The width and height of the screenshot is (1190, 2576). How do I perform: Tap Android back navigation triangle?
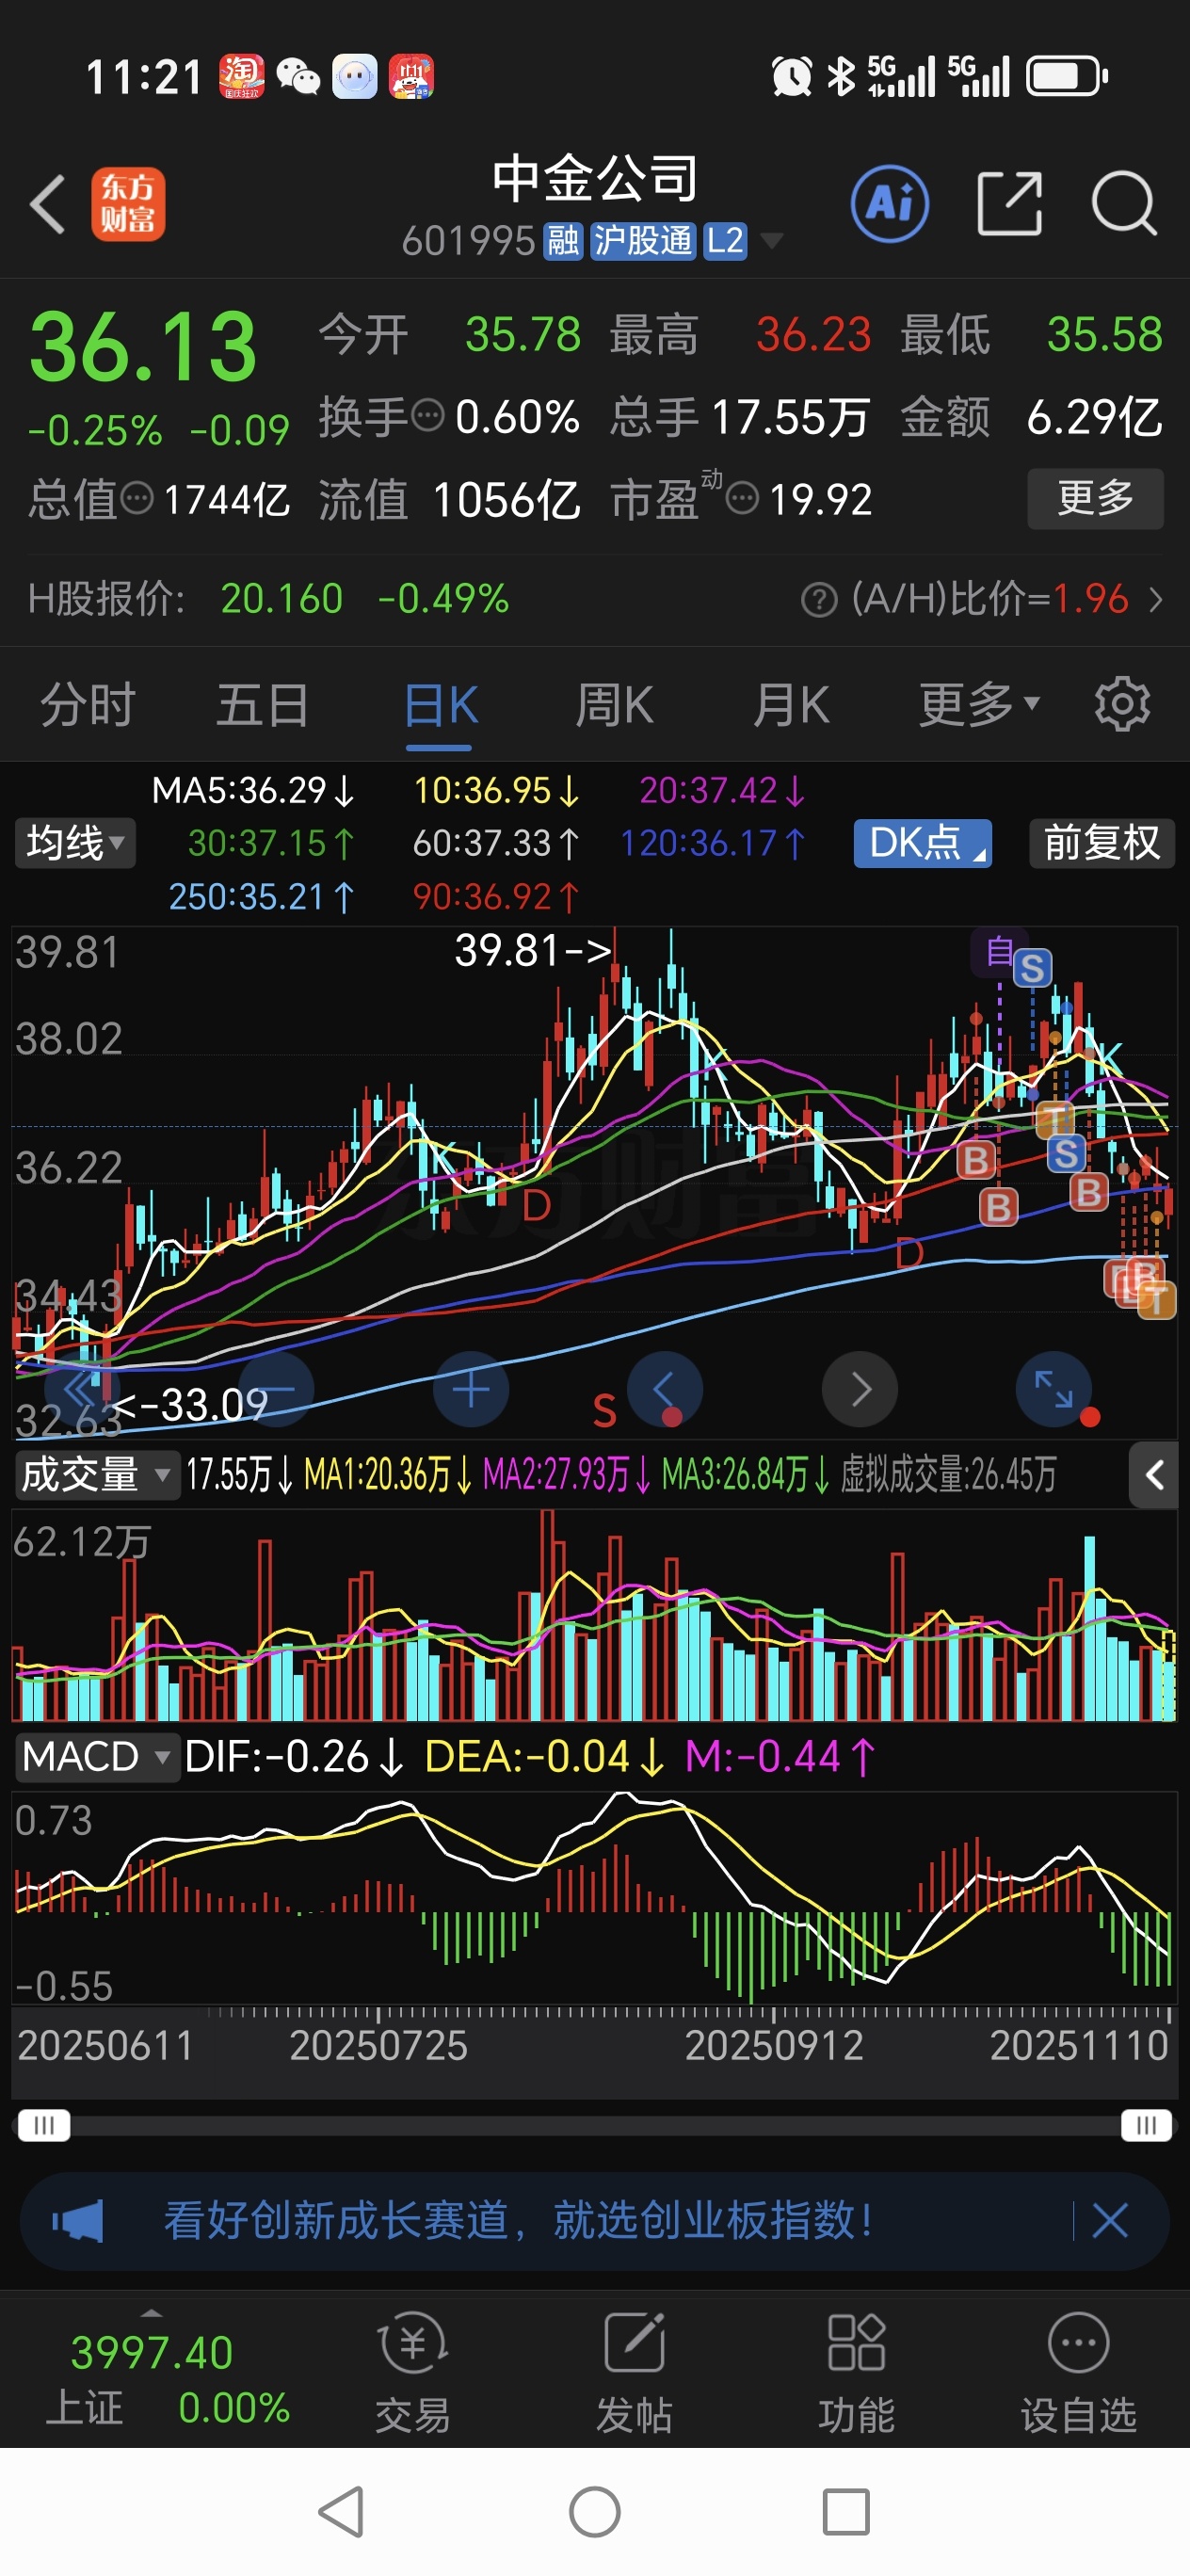pos(341,2511)
